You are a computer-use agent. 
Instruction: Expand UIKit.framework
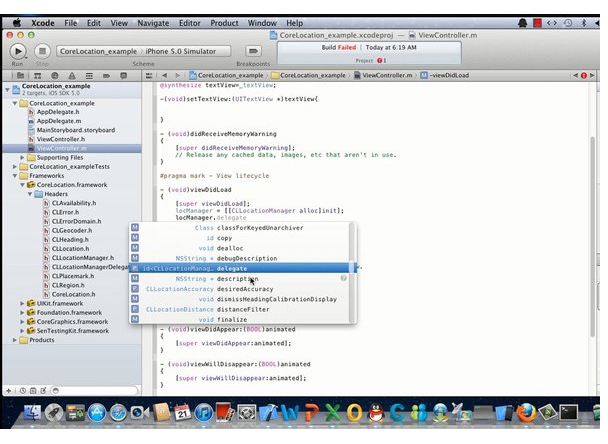click(x=22, y=304)
